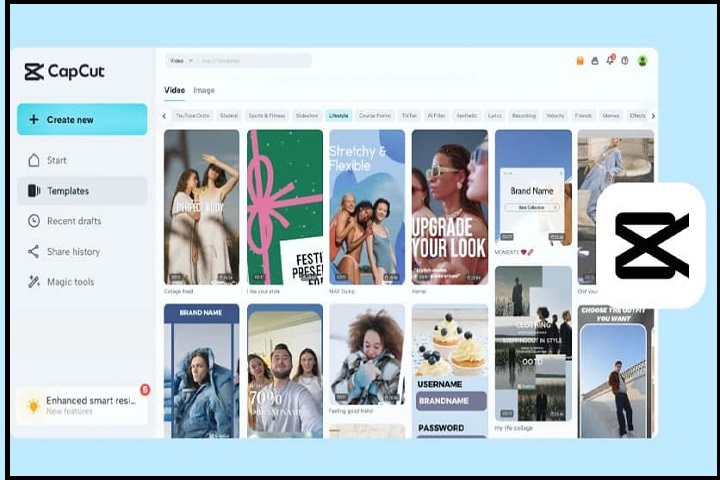Open the Upgrade Your Look template thumbnail
720x480 pixels.
point(449,208)
